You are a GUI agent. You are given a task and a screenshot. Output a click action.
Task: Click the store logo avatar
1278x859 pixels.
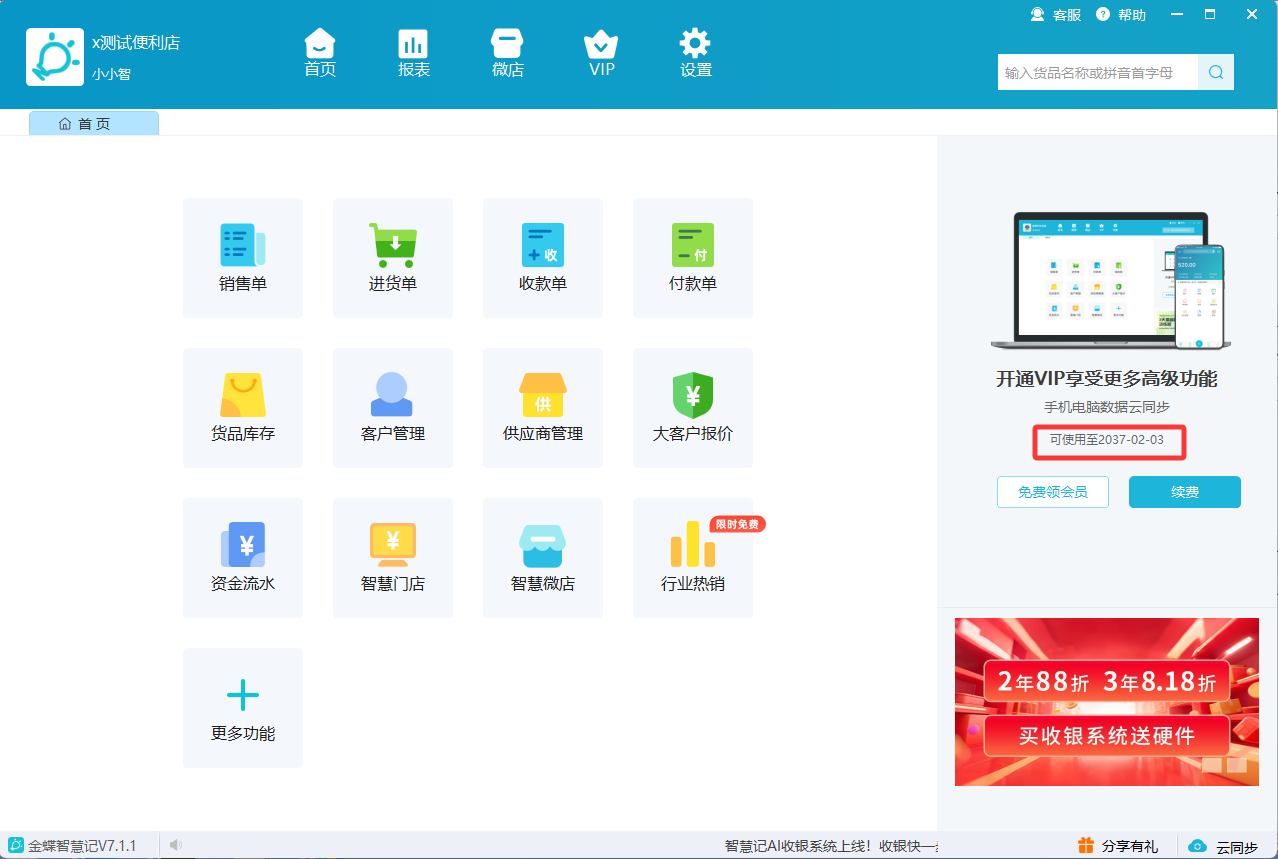[x=55, y=57]
